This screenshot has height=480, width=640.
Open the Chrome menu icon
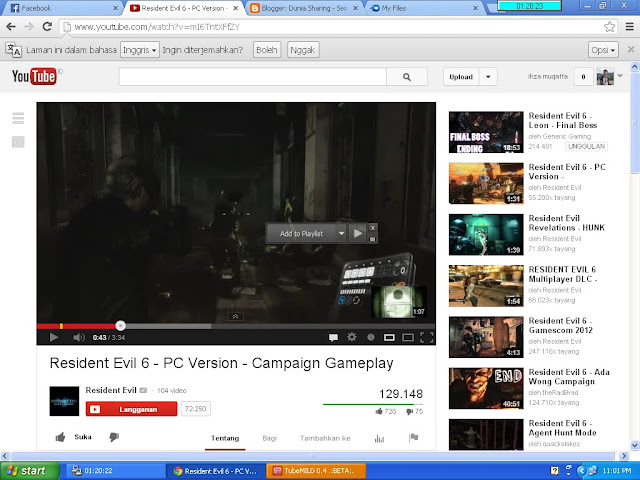[x=629, y=27]
